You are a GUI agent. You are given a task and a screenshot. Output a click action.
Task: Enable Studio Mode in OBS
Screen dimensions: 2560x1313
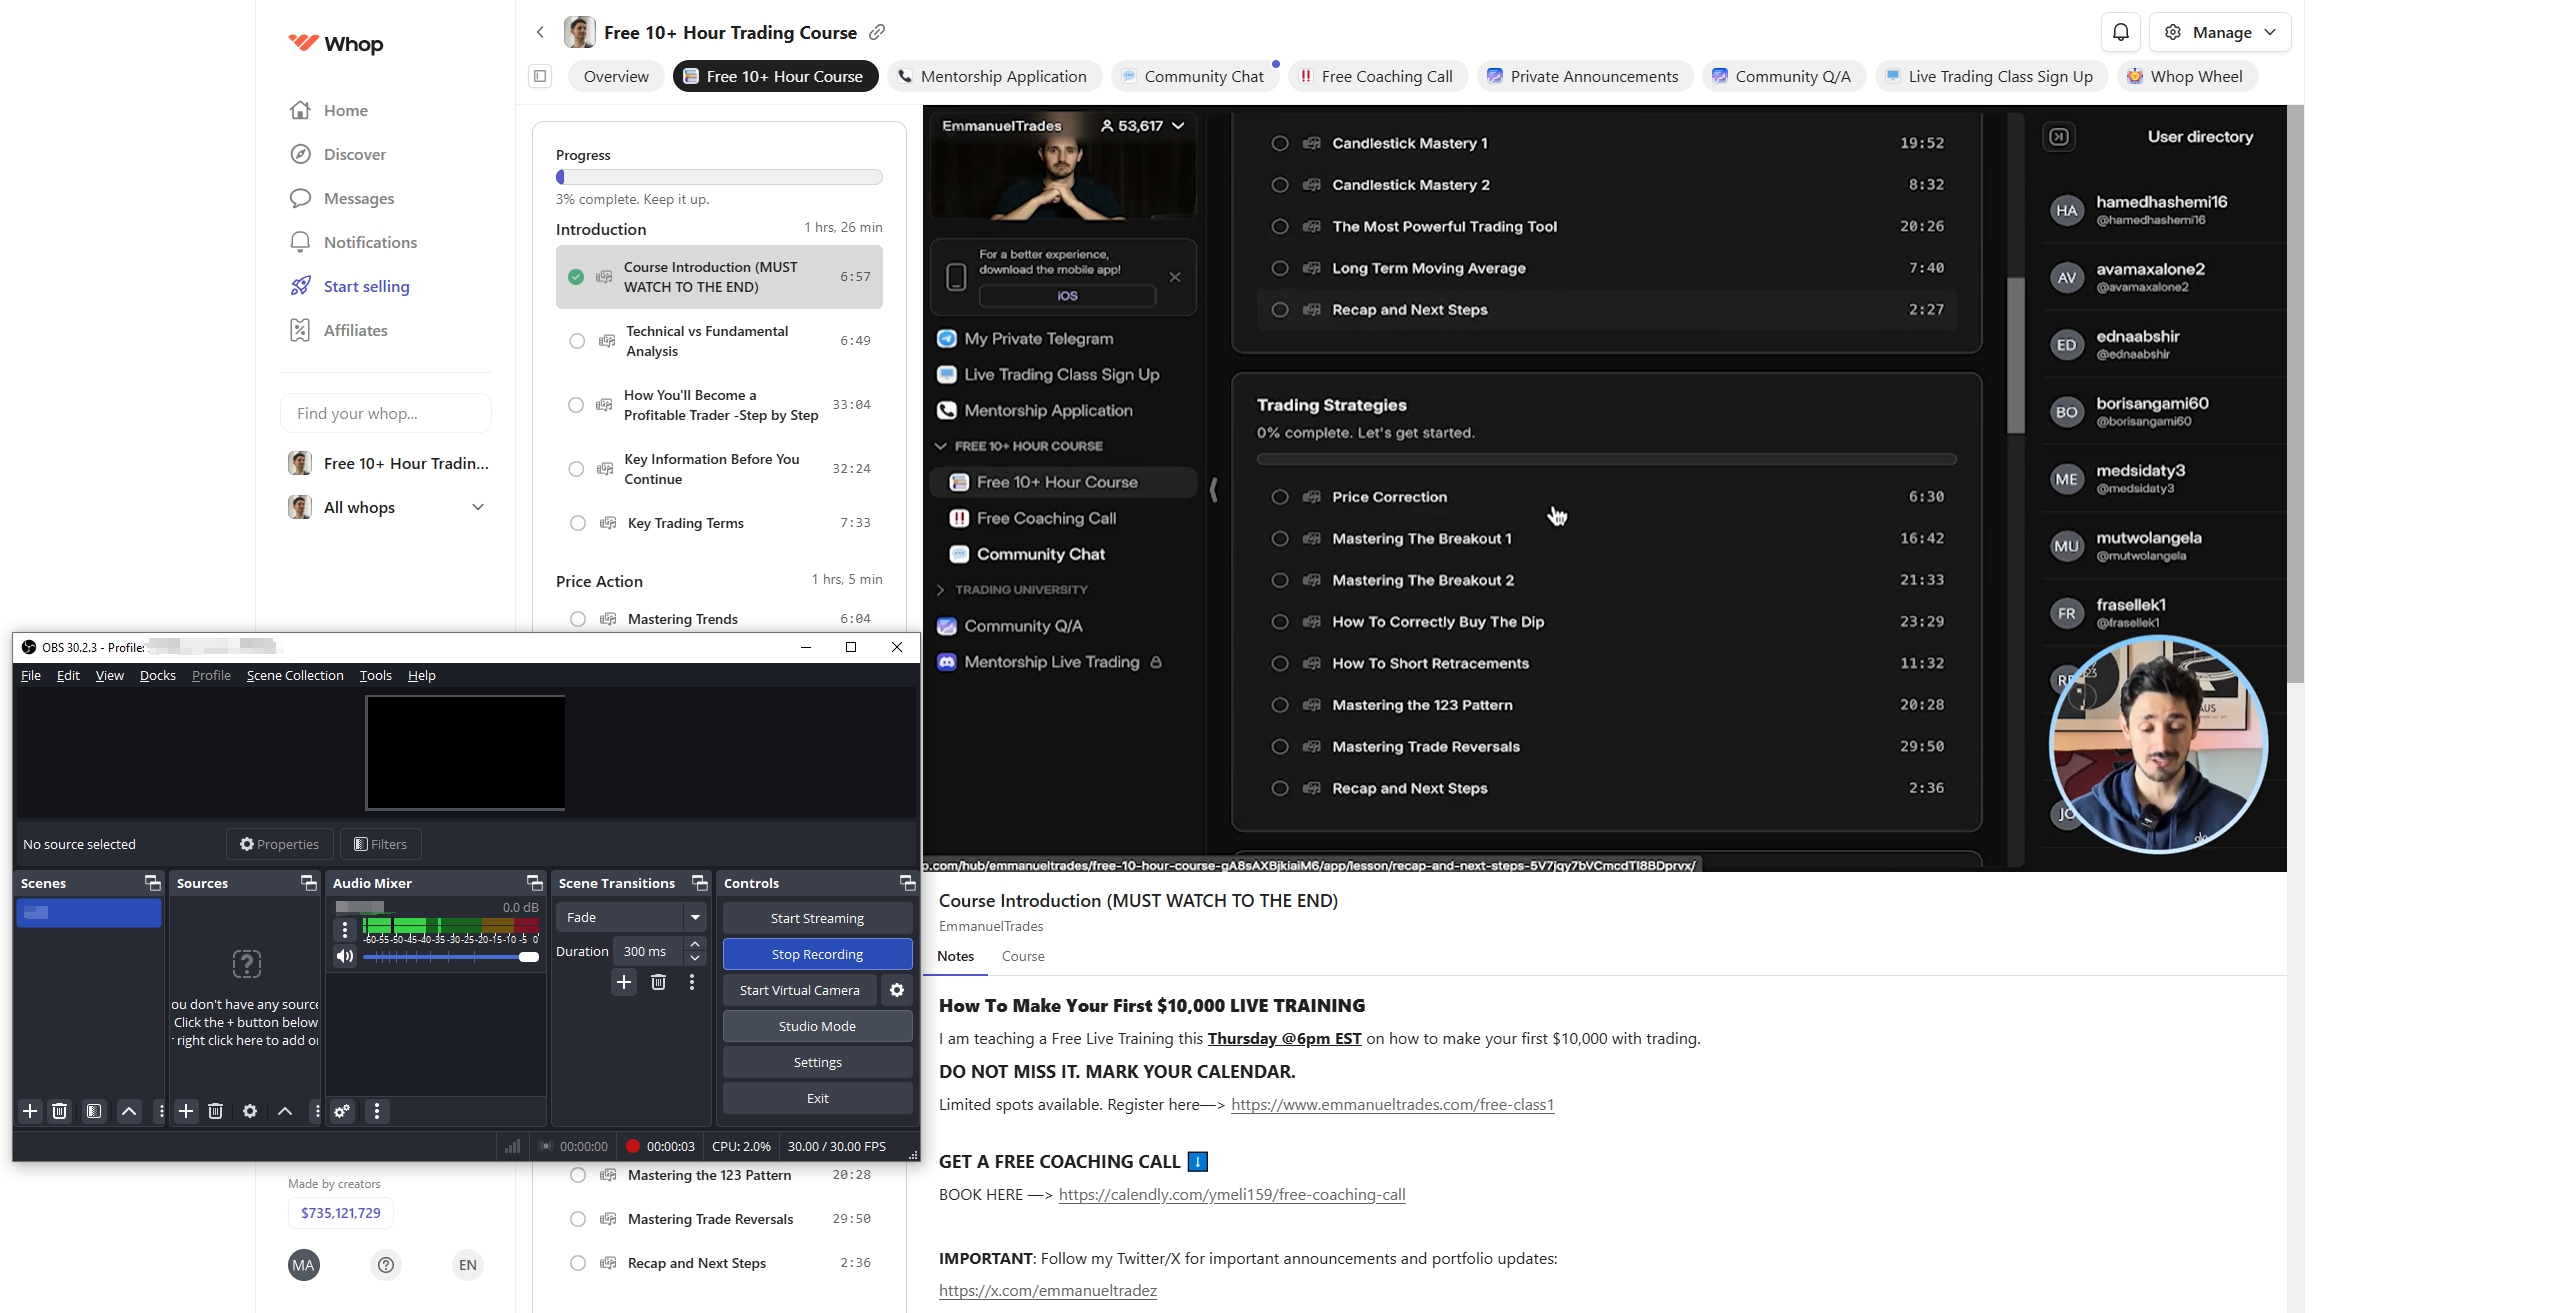[817, 1026]
